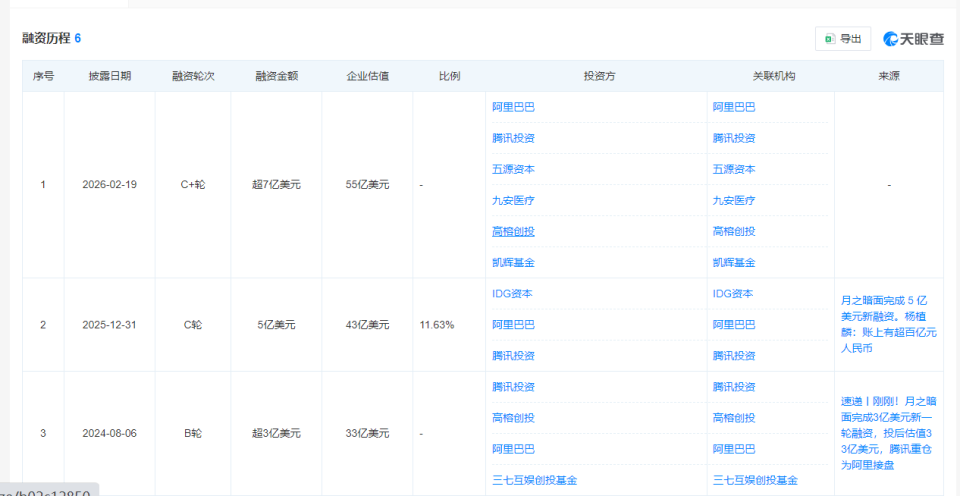Viewport: 960px width, 496px height.
Task: Open 高榕创投 investor in C+轮 row
Action: click(x=513, y=231)
